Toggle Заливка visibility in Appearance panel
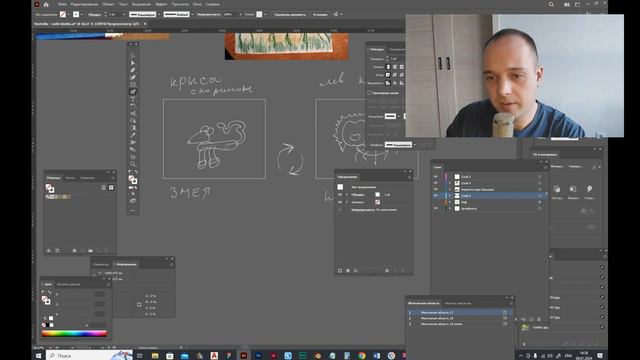Viewport: 640px width, 360px height. click(340, 202)
